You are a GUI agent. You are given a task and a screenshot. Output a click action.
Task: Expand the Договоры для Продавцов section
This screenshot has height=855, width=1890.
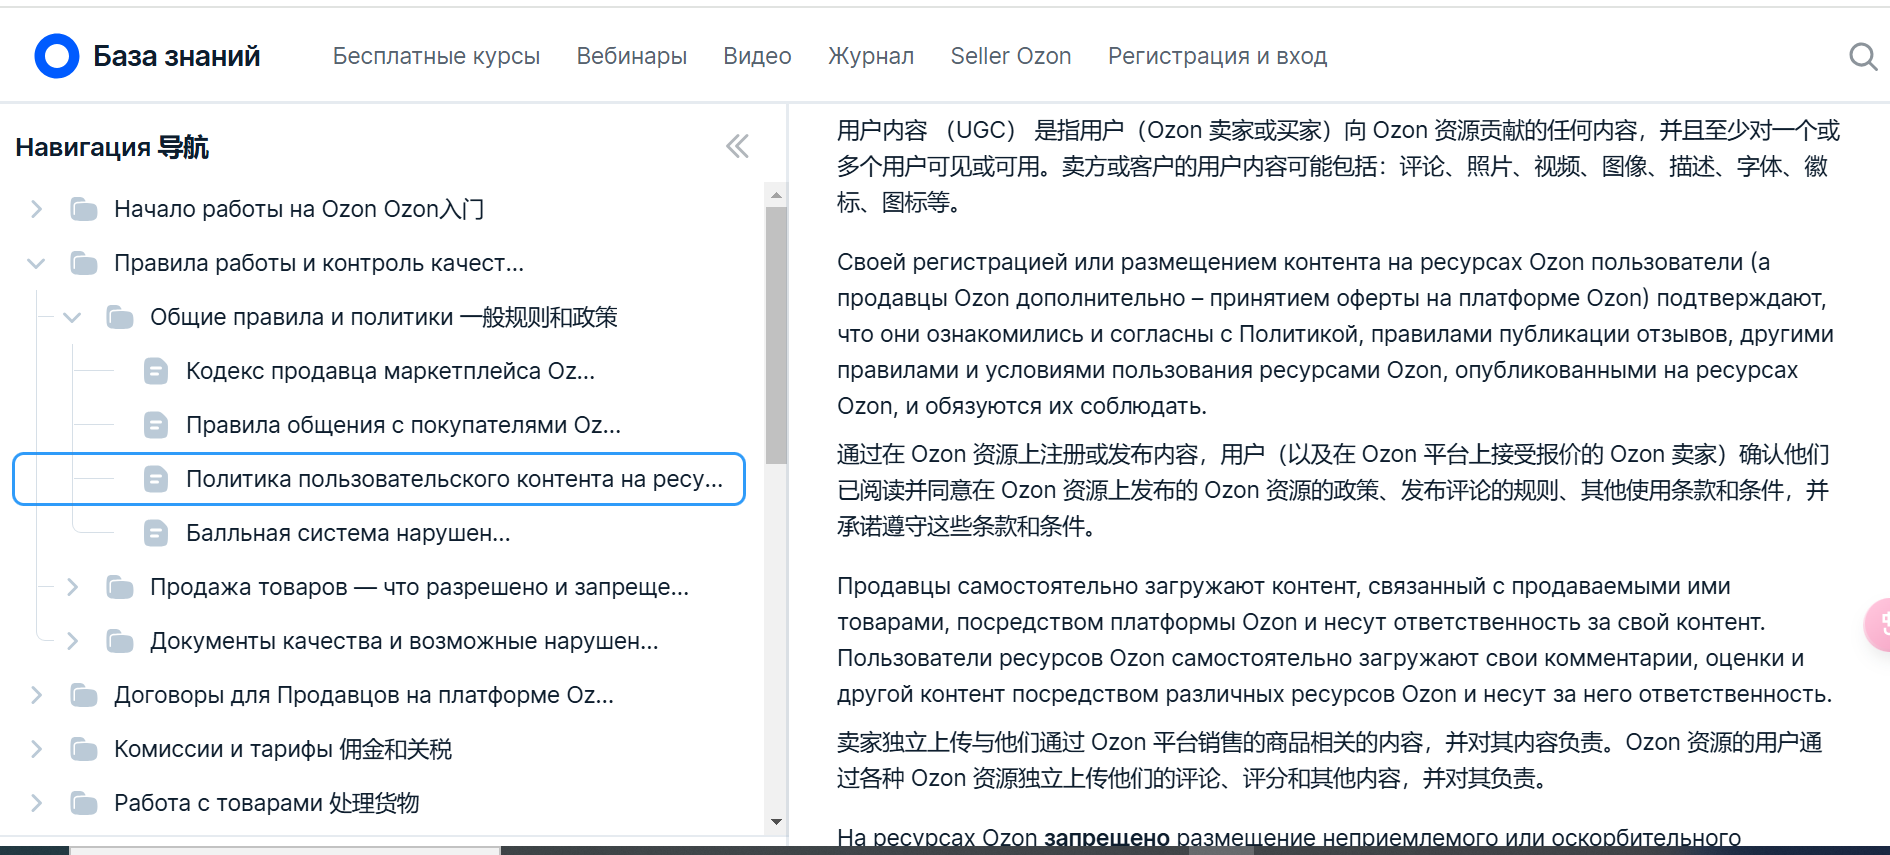36,695
